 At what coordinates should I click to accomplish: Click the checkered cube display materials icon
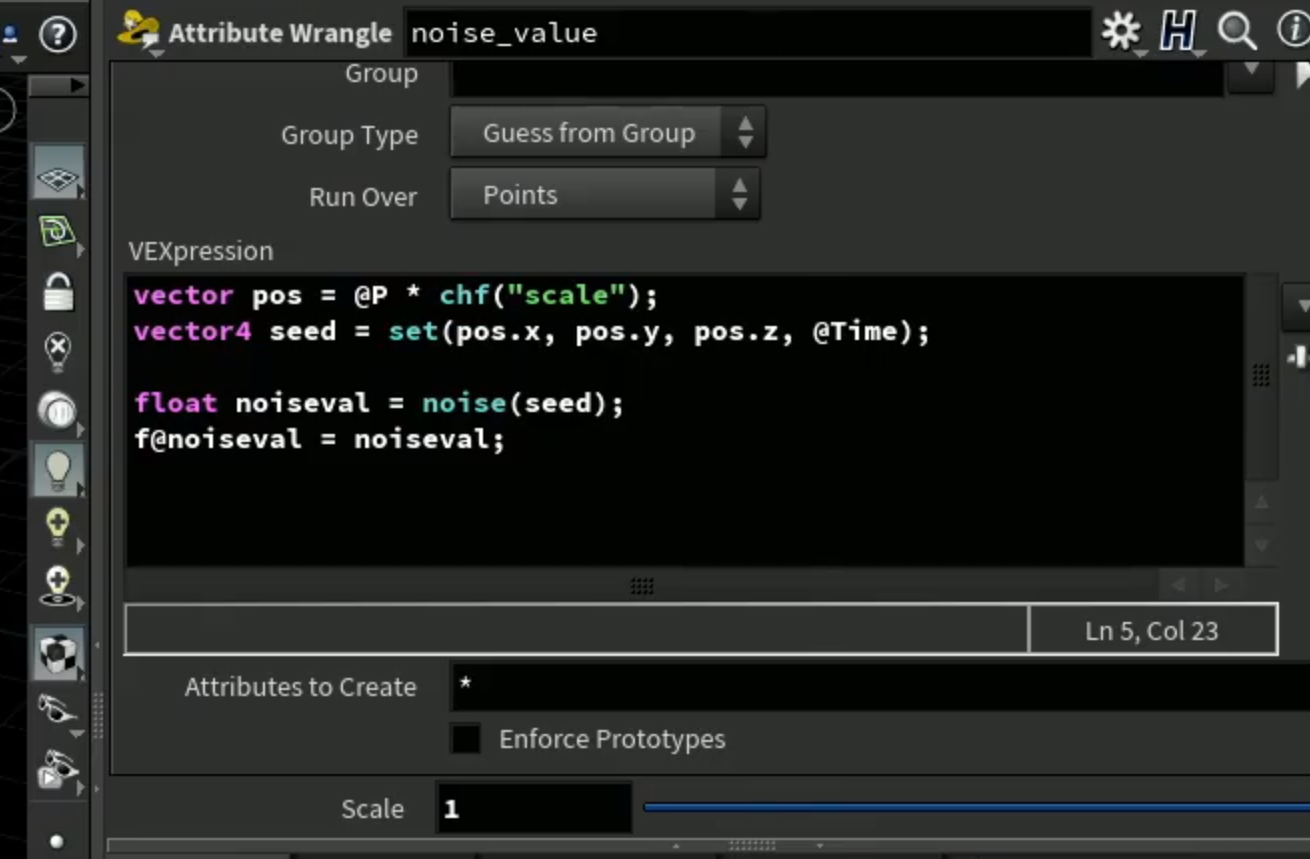click(x=58, y=653)
